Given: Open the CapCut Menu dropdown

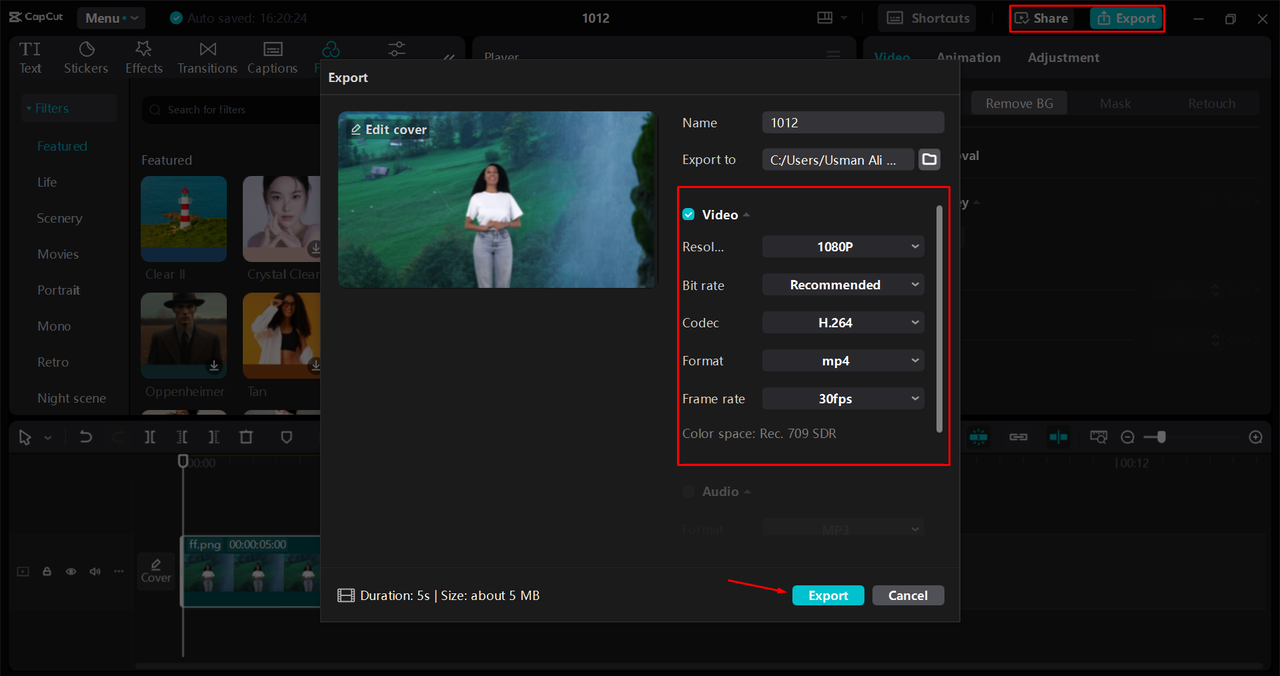Looking at the screenshot, I should click(x=109, y=18).
